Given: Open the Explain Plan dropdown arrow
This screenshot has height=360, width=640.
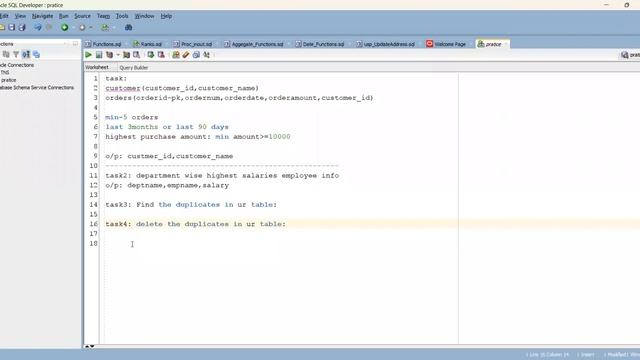Looking at the screenshot, I should point(118,55).
